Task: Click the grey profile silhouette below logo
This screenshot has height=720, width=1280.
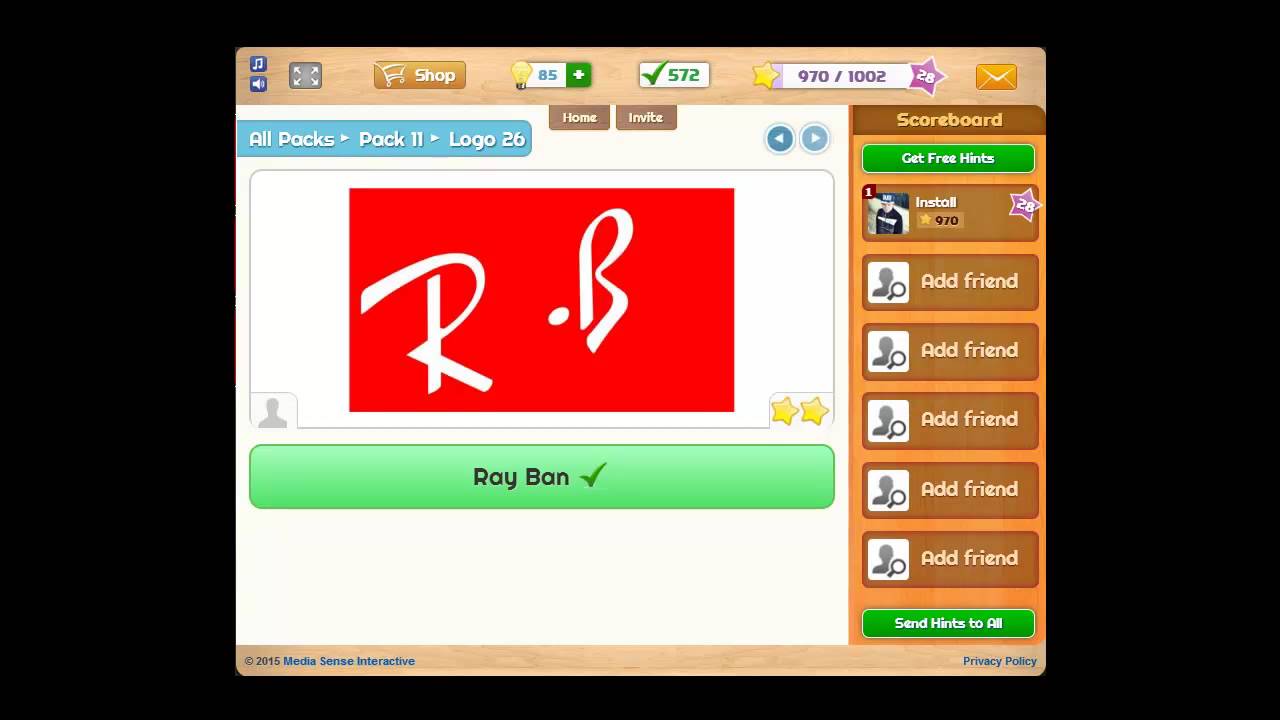Action: click(273, 411)
